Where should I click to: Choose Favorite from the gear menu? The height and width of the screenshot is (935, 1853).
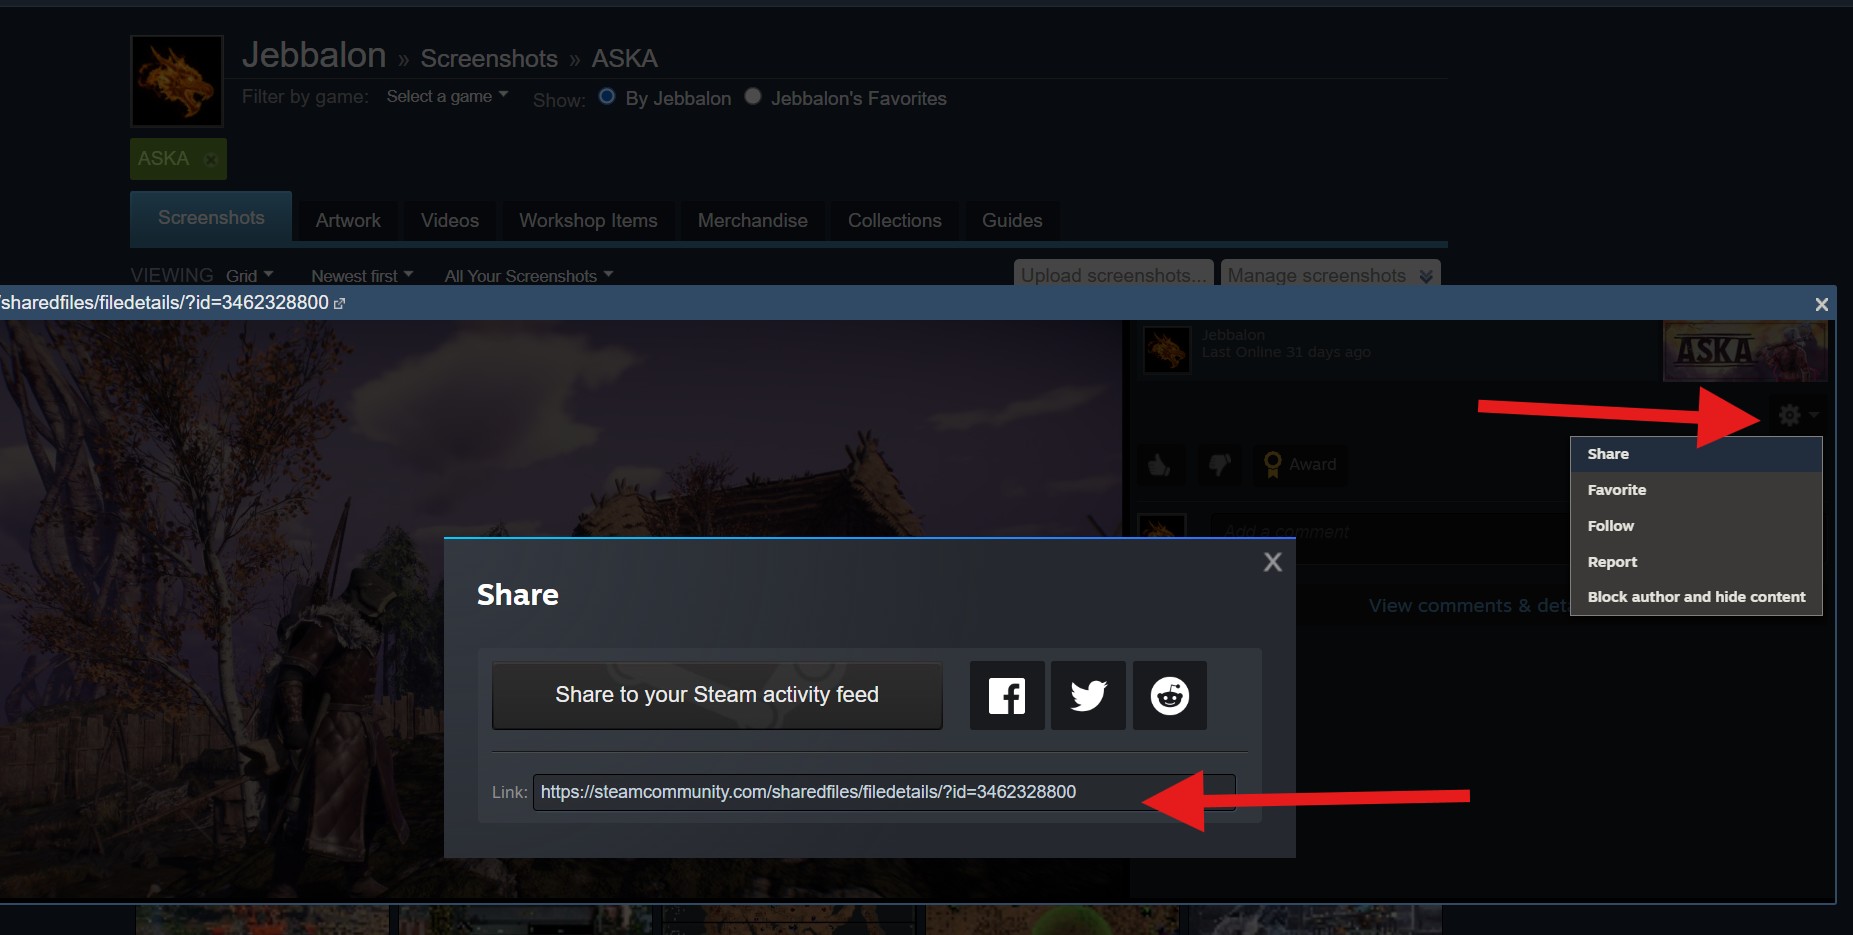pos(1696,490)
